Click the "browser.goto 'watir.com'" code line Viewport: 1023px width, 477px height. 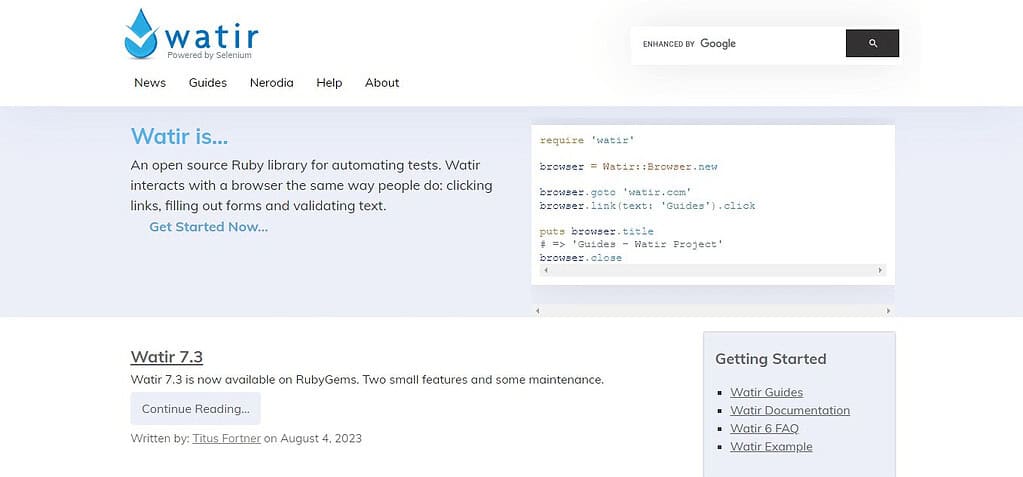615,192
